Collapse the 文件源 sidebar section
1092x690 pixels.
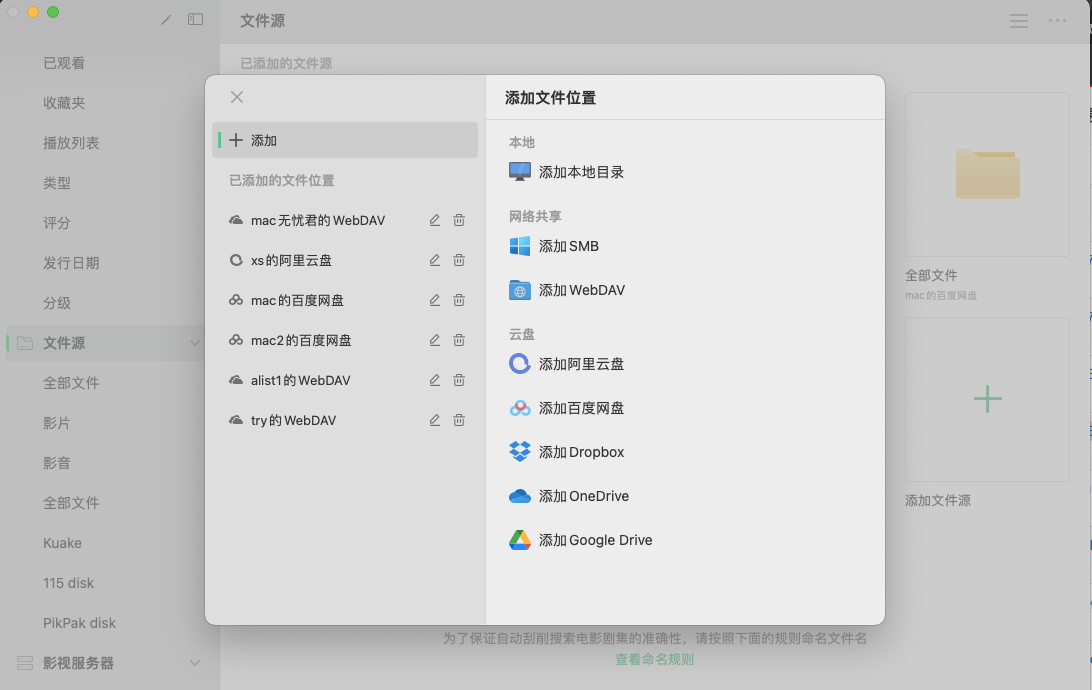[195, 343]
